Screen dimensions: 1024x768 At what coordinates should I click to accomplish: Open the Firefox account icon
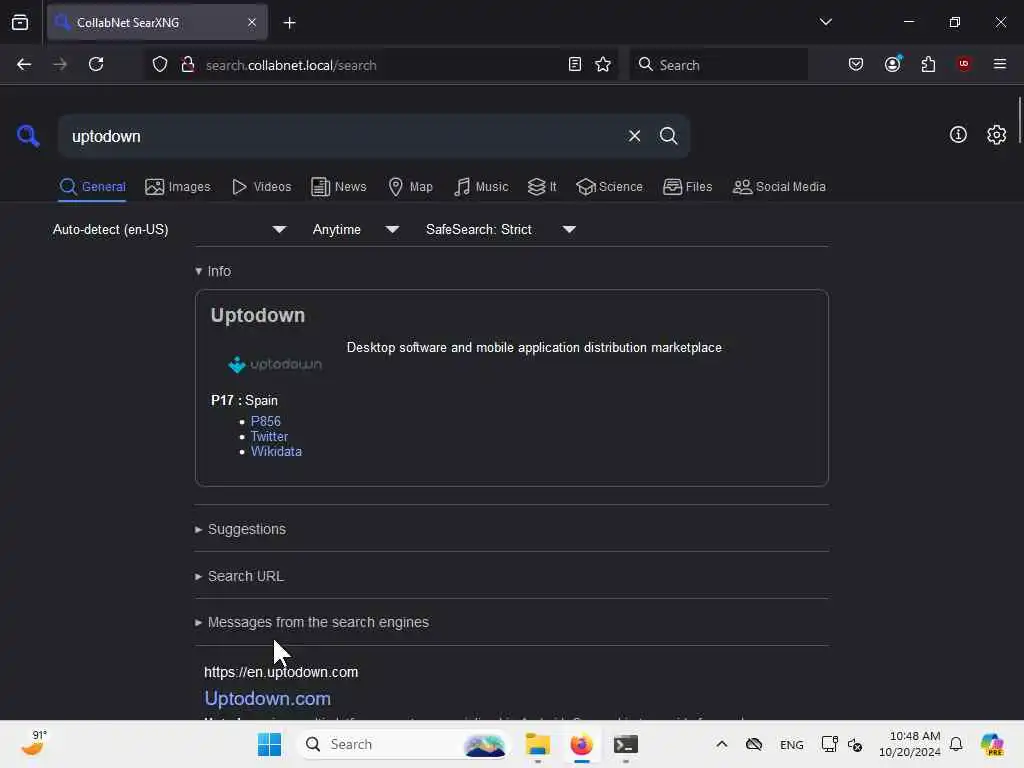(893, 64)
